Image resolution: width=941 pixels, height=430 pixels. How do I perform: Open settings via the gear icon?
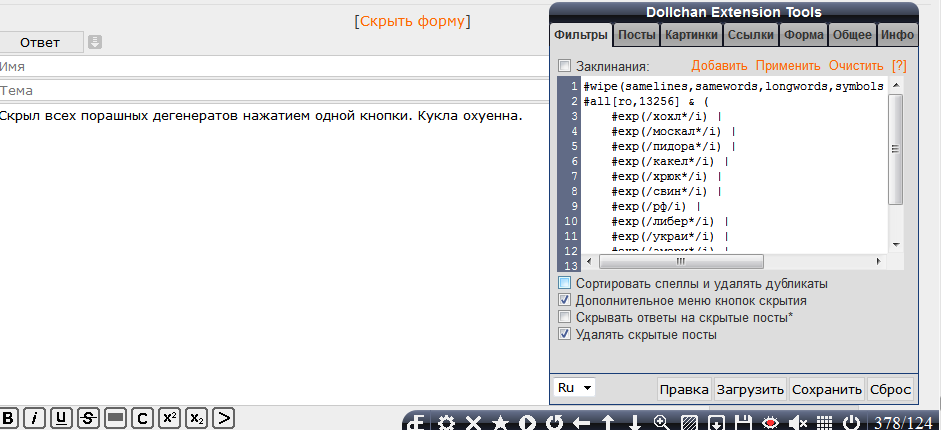(x=446, y=422)
